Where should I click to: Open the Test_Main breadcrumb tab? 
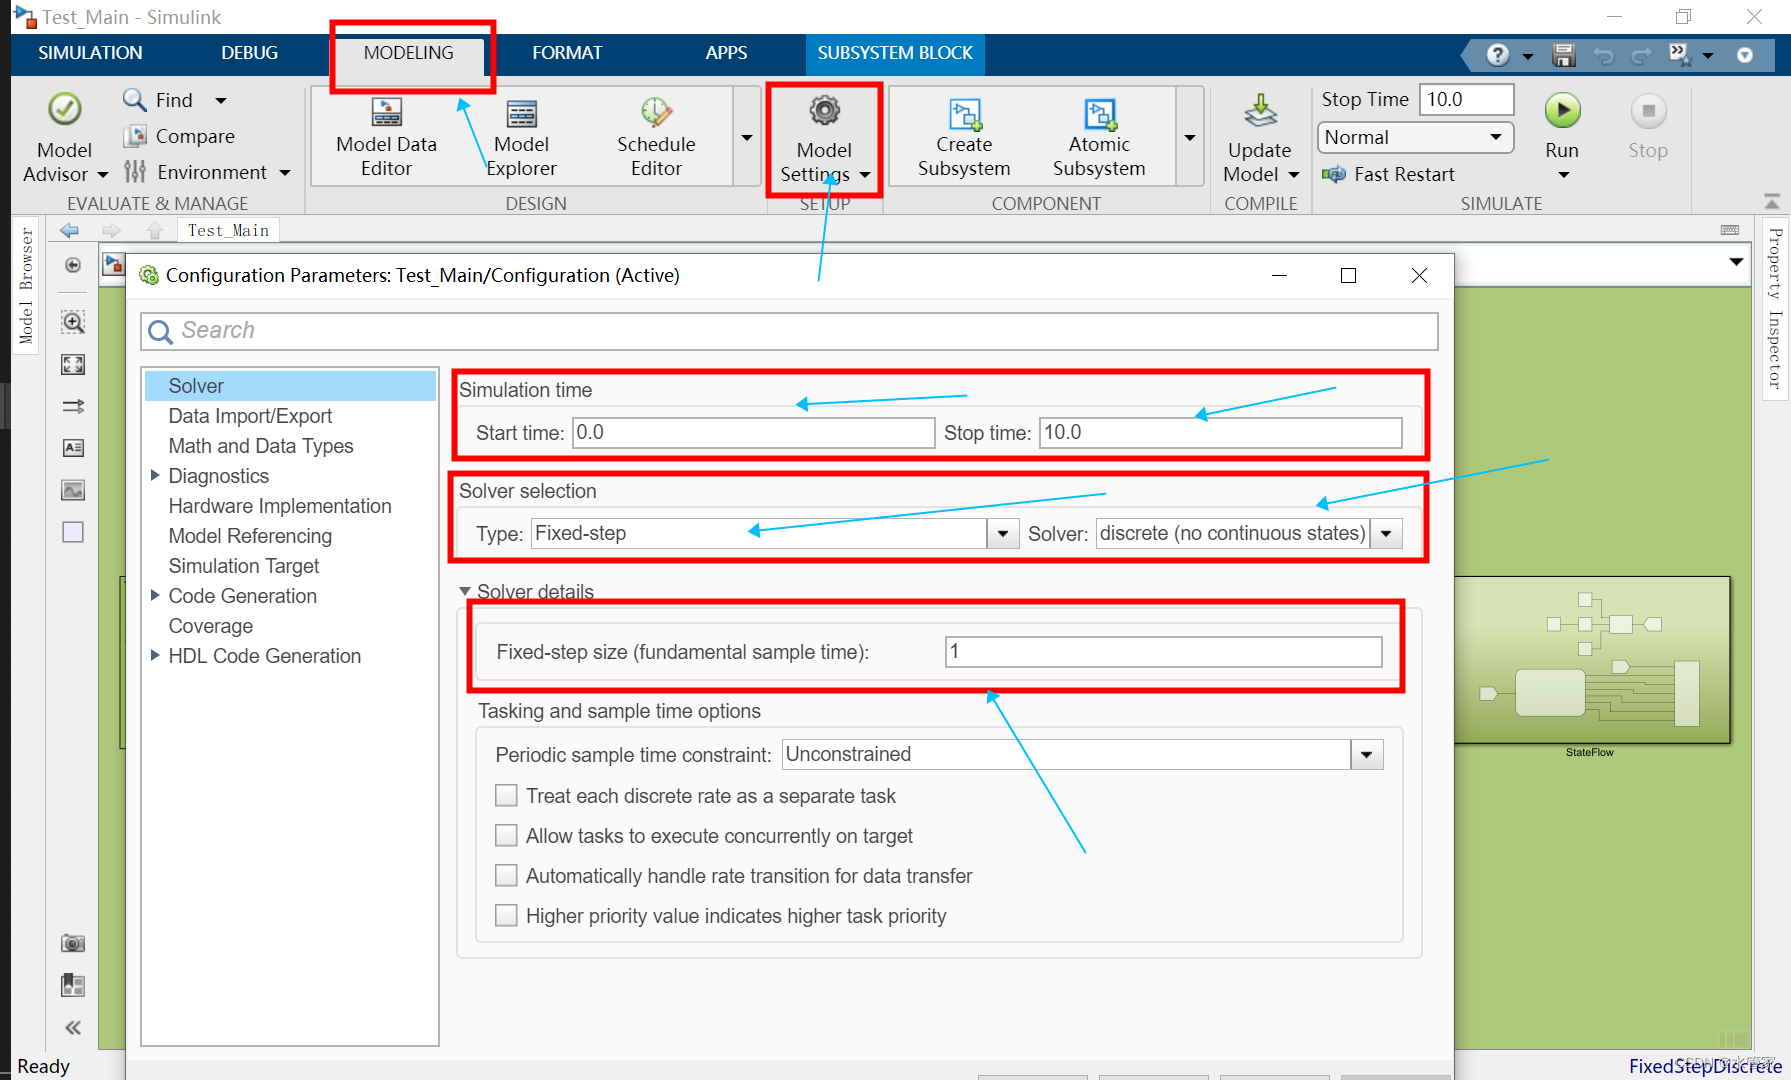coord(228,231)
